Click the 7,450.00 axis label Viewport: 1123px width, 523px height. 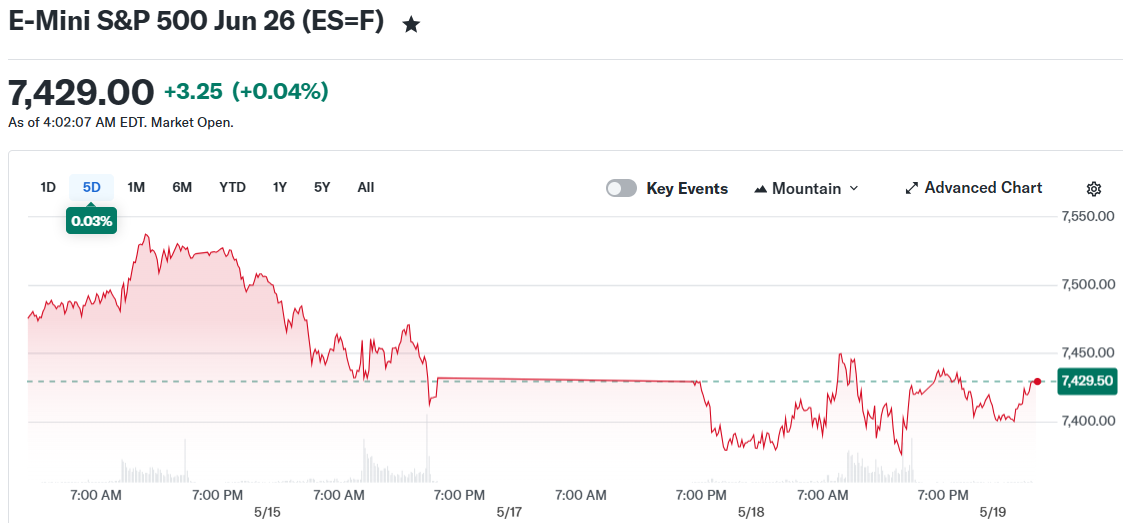(x=1087, y=353)
